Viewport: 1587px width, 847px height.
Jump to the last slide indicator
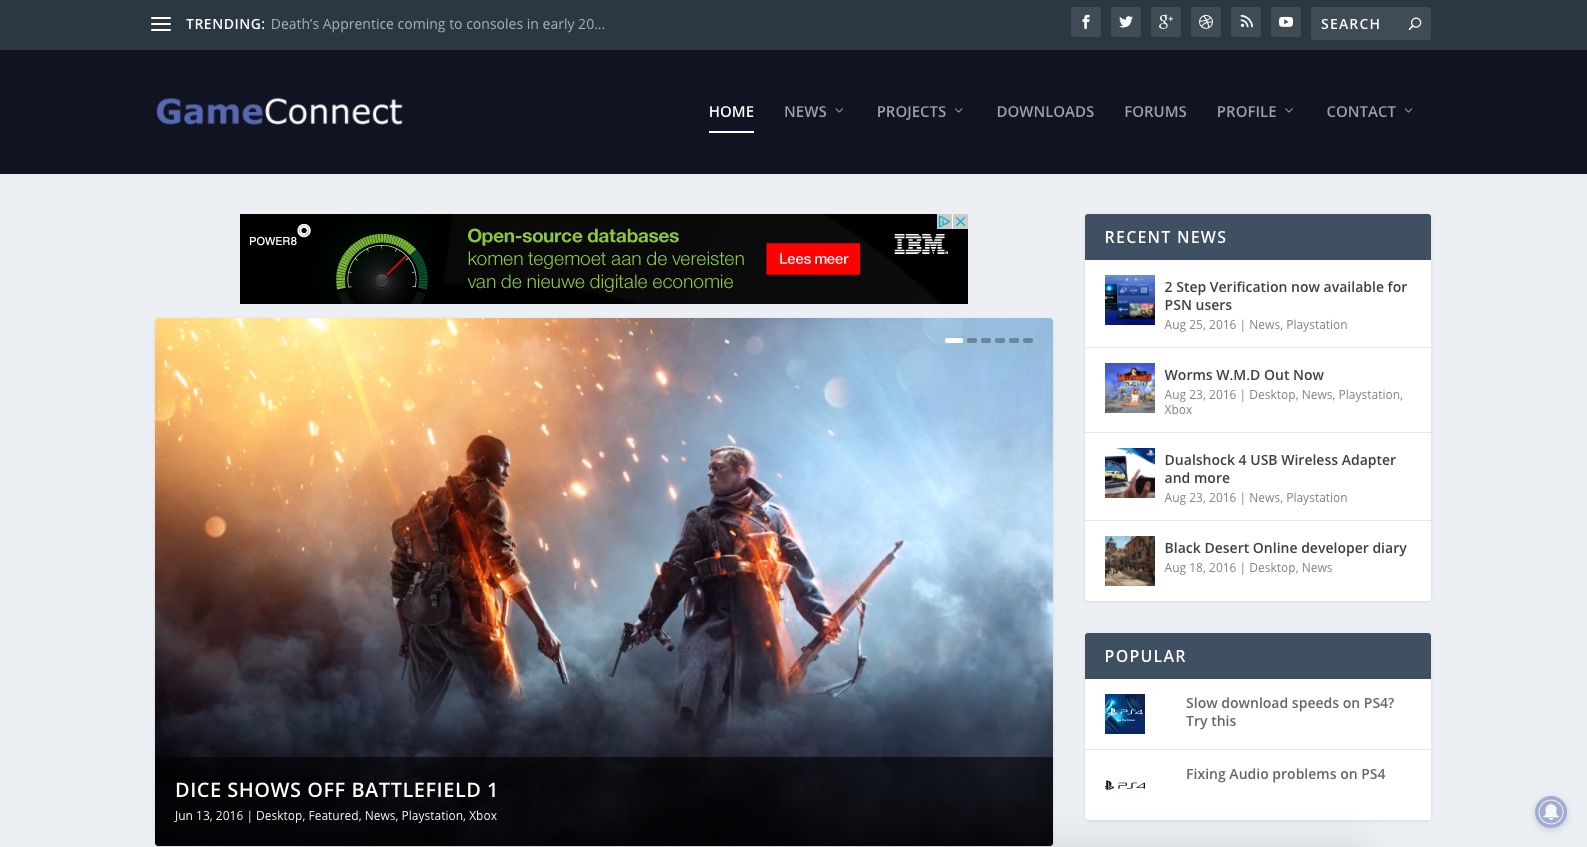click(x=1028, y=340)
